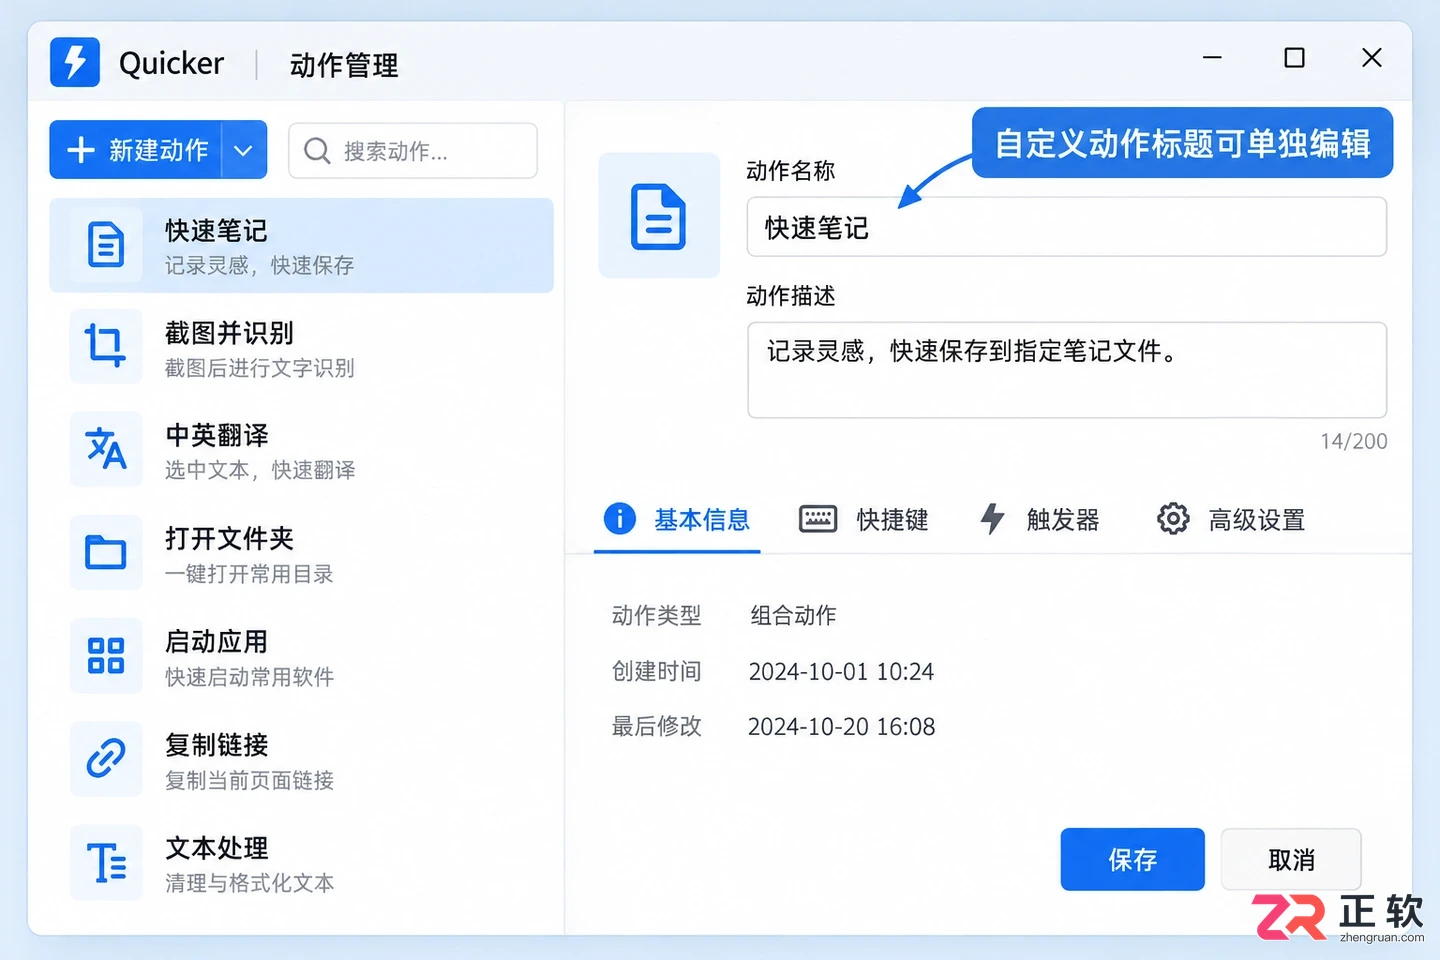Click the 组合动作 type value
1440x960 pixels.
click(794, 616)
